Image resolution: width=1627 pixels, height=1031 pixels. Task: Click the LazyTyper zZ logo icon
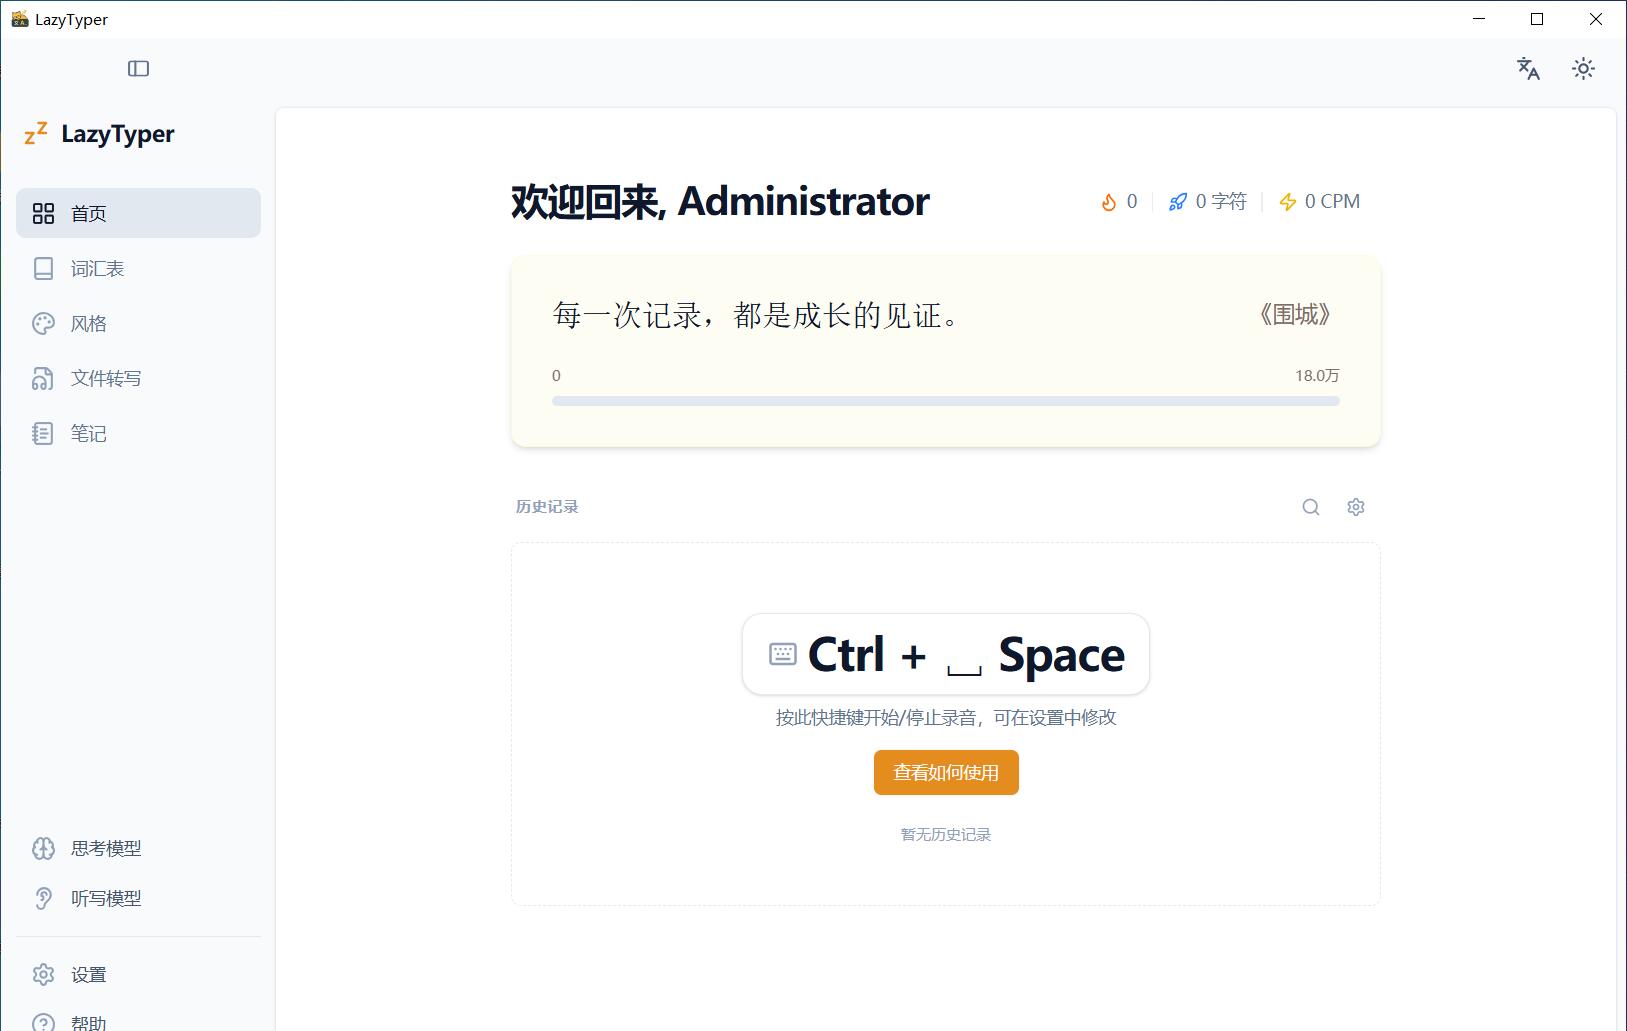tap(36, 133)
